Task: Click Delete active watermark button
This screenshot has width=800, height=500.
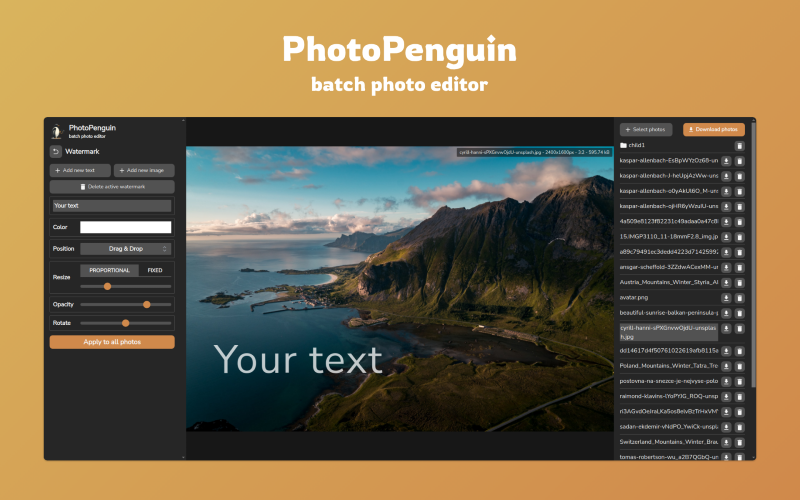Action: 112,187
